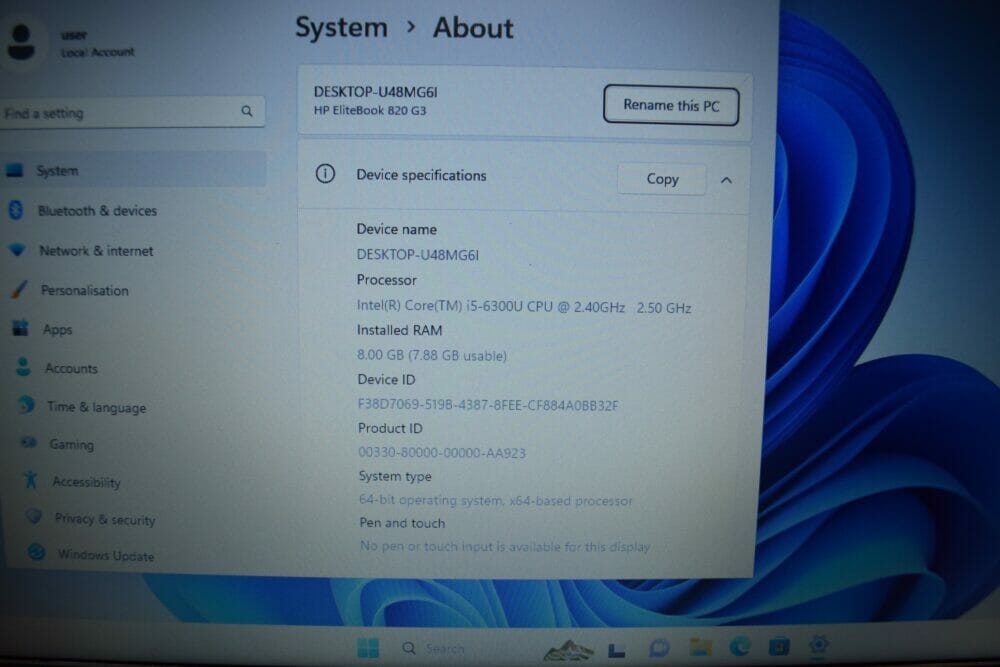Click the Accessibility figure icon
The height and width of the screenshot is (667, 1000).
pyautogui.click(x=30, y=480)
